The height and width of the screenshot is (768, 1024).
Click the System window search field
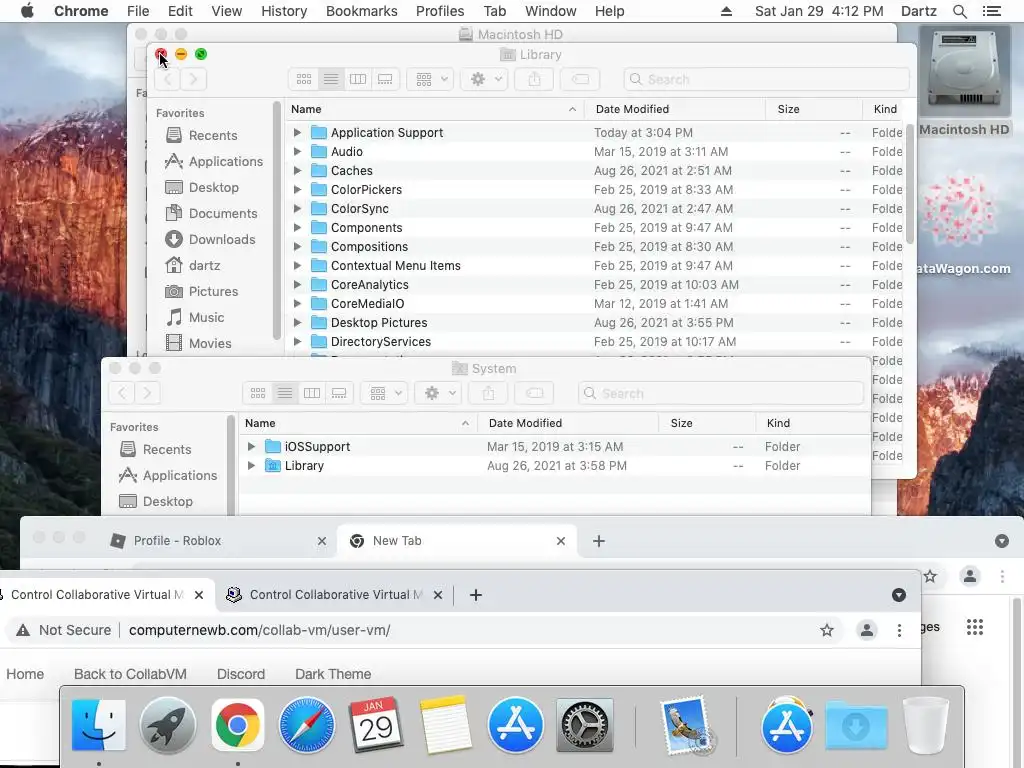tap(720, 393)
